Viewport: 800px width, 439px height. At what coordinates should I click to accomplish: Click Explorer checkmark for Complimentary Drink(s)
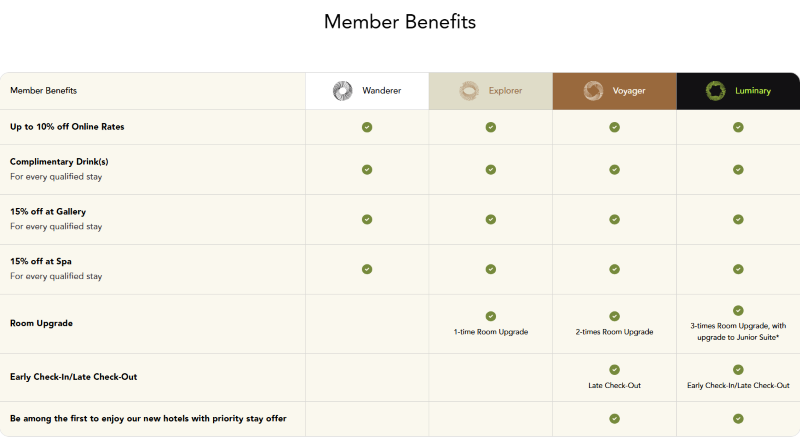[491, 169]
